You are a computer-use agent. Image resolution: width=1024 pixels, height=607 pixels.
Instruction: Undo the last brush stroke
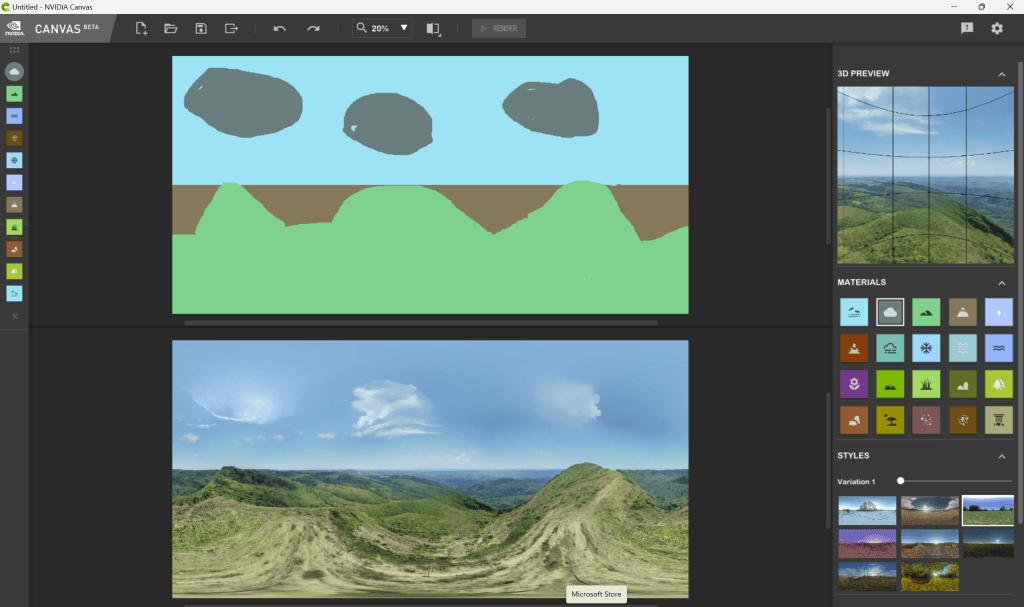click(x=280, y=28)
